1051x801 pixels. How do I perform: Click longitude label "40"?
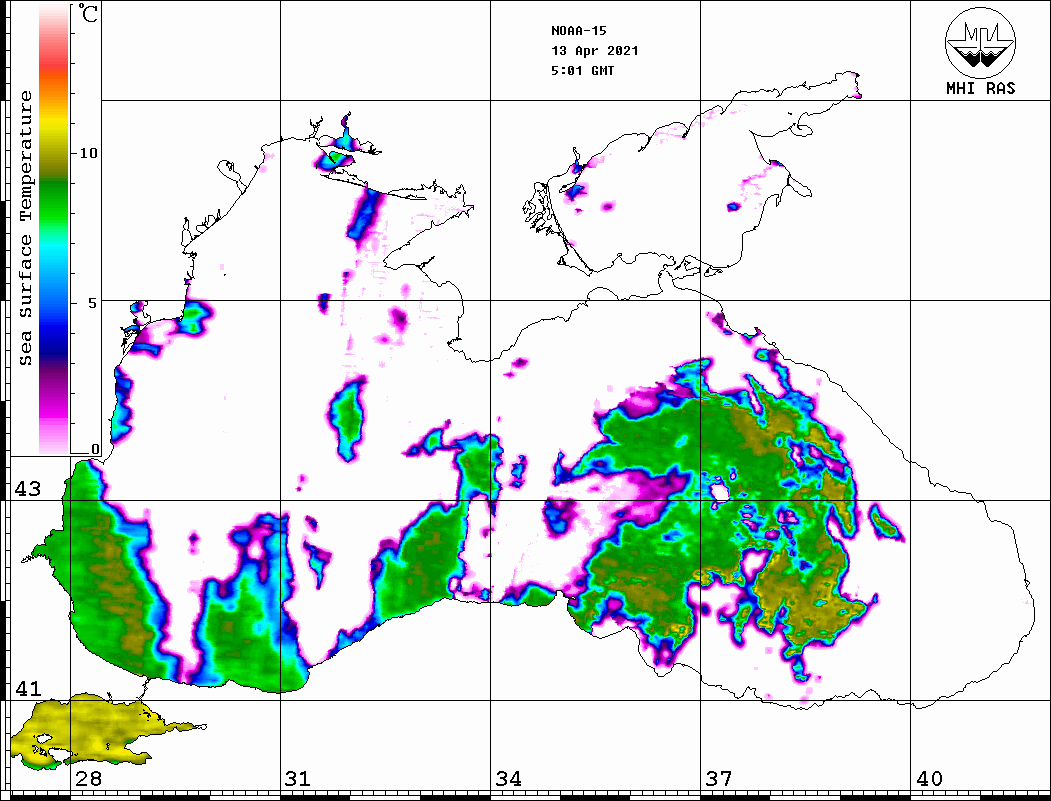[x=929, y=779]
